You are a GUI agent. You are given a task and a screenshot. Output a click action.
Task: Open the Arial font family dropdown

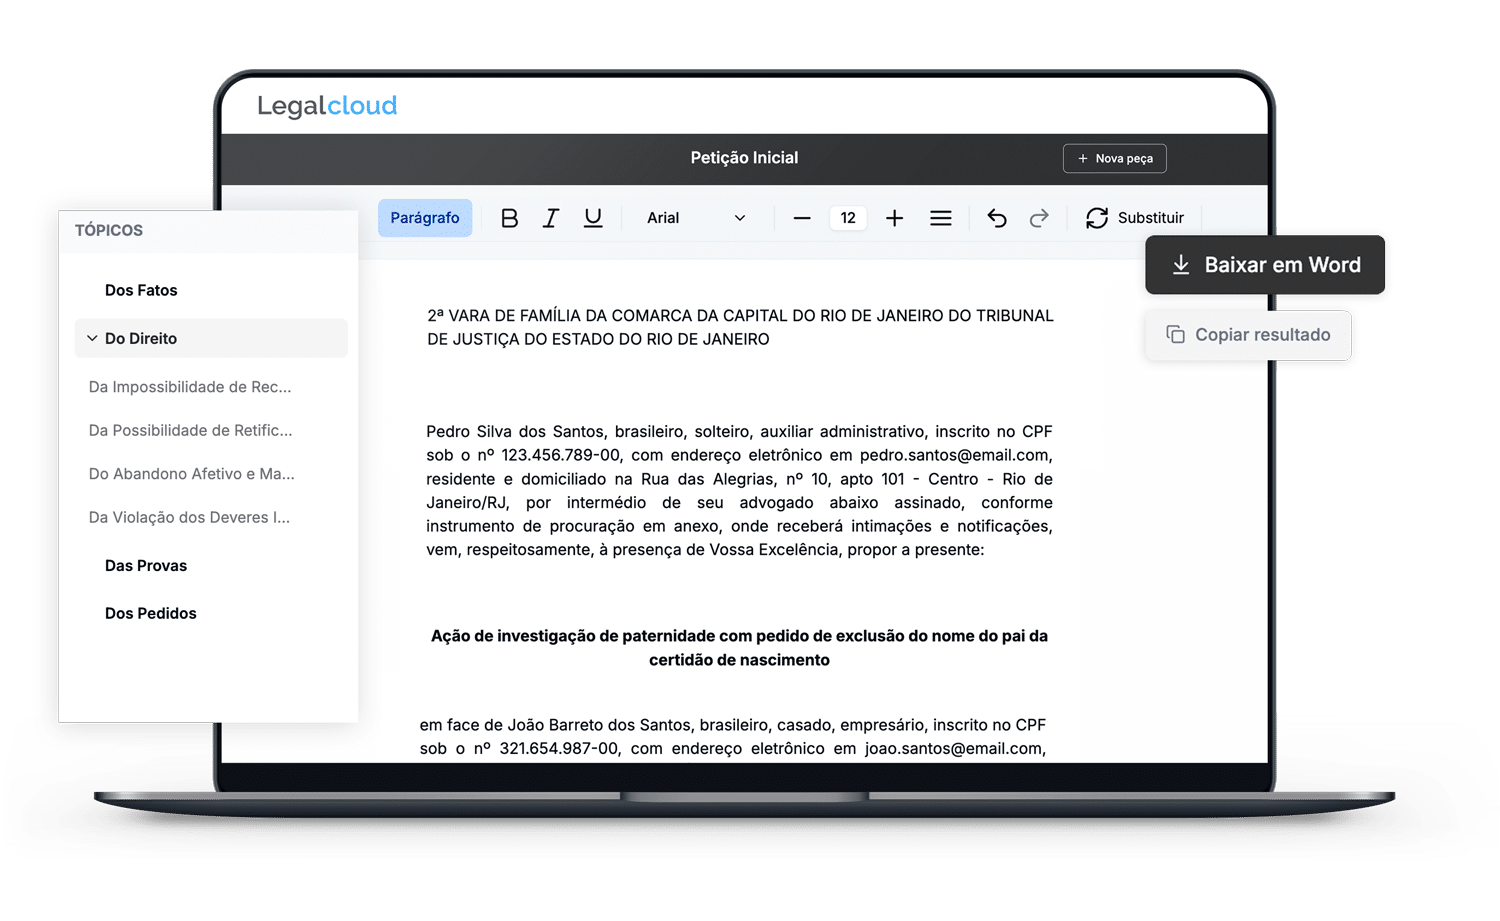point(697,217)
